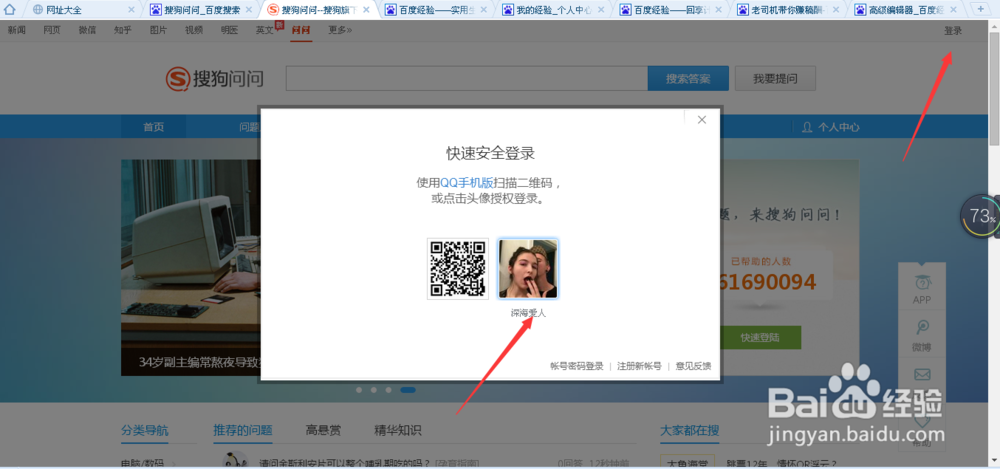Close the 高级编辑器_百度经验 tab
1000x469 pixels.
pyautogui.click(x=953, y=10)
